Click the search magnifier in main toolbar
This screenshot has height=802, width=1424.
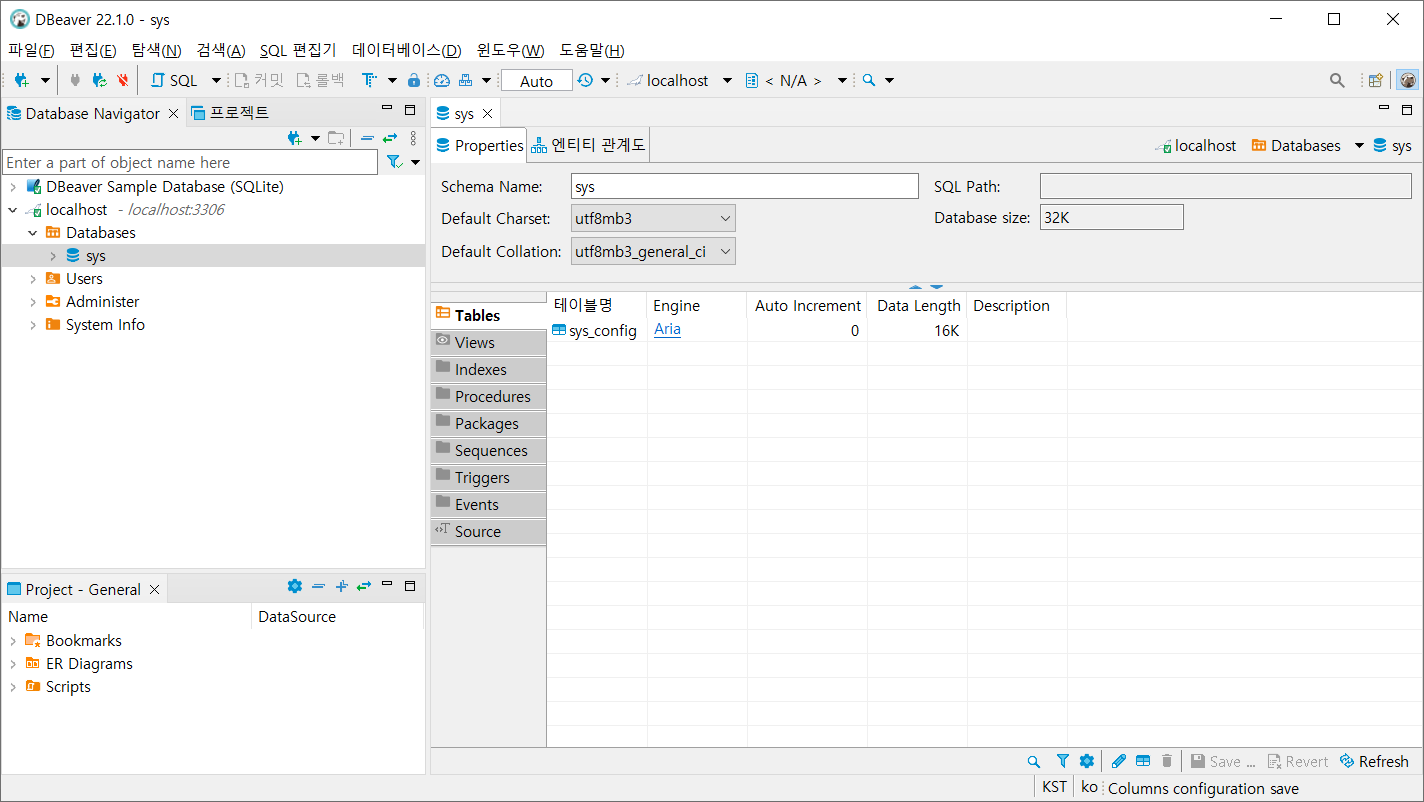pyautogui.click(x=869, y=80)
